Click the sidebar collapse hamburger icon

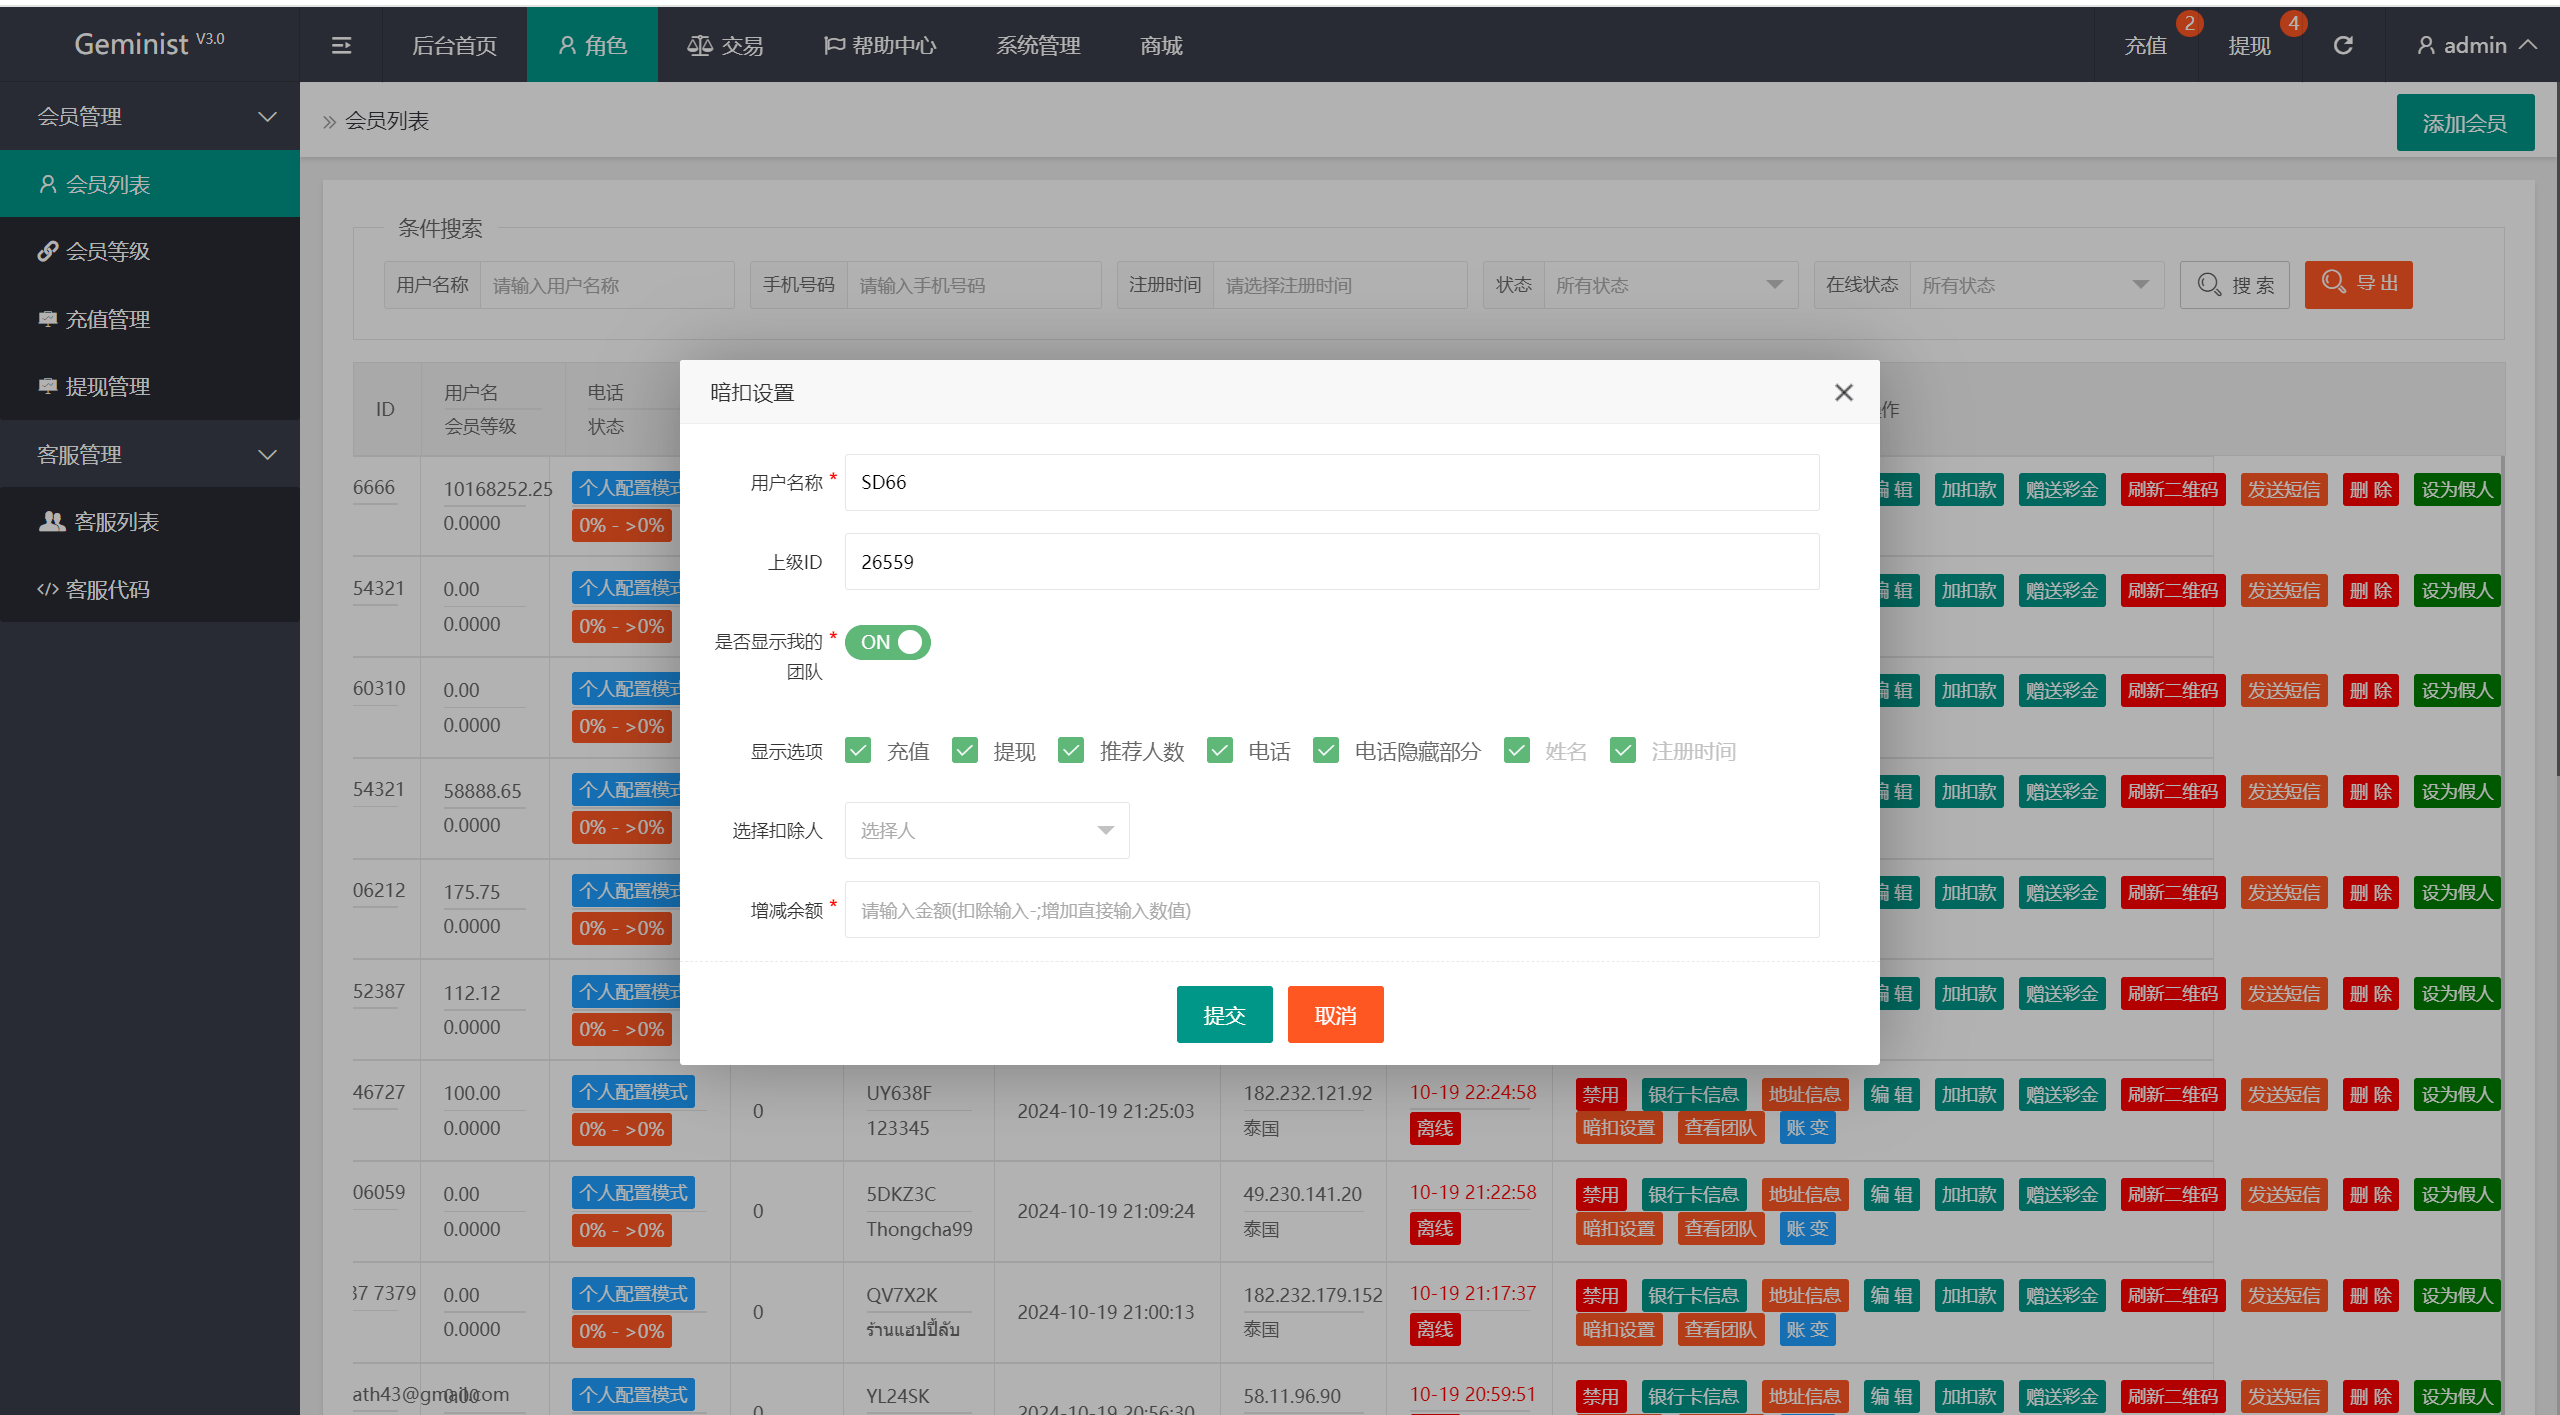[x=341, y=45]
